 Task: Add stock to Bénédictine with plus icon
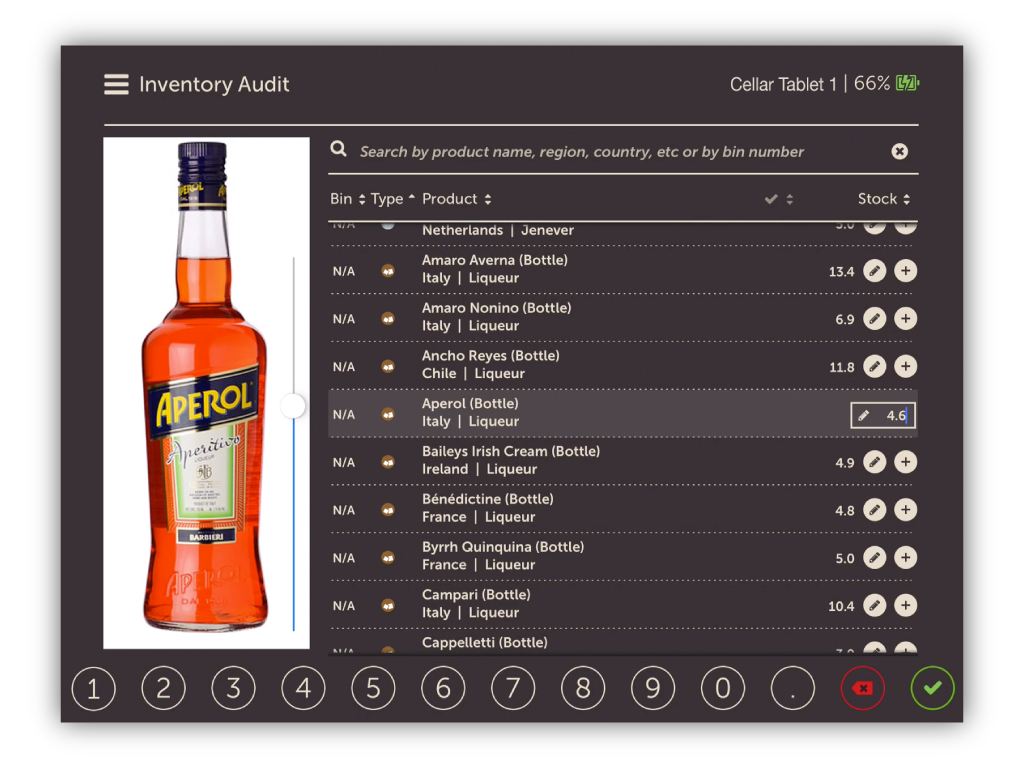[x=905, y=509]
